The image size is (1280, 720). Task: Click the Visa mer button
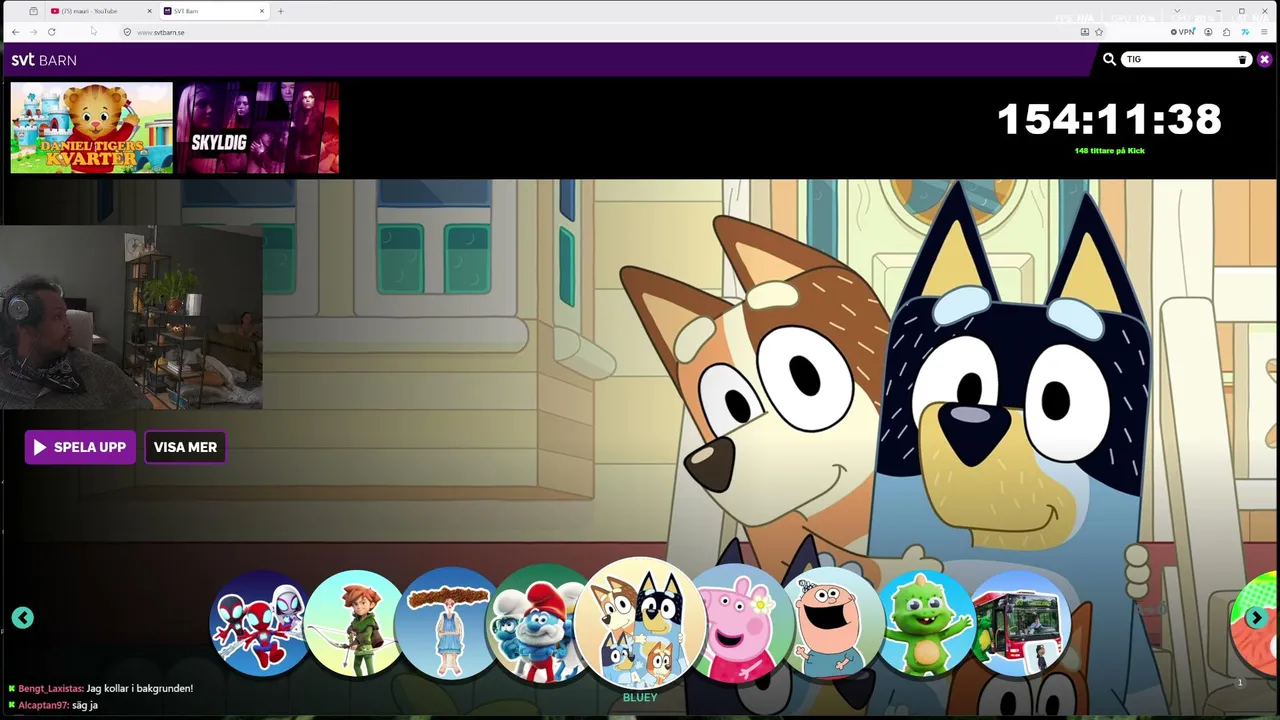185,447
